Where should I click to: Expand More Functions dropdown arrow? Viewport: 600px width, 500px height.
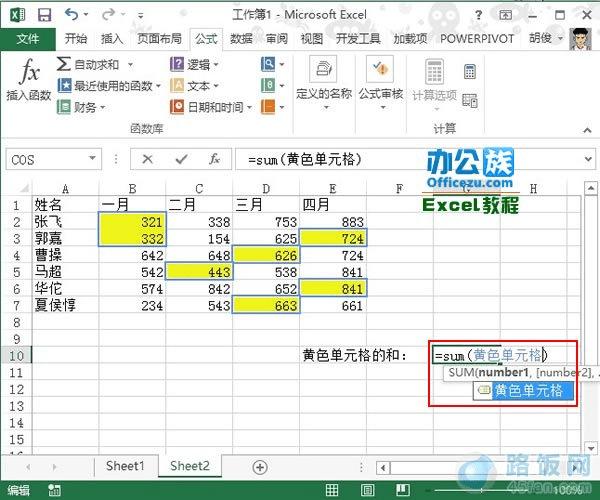tap(282, 107)
